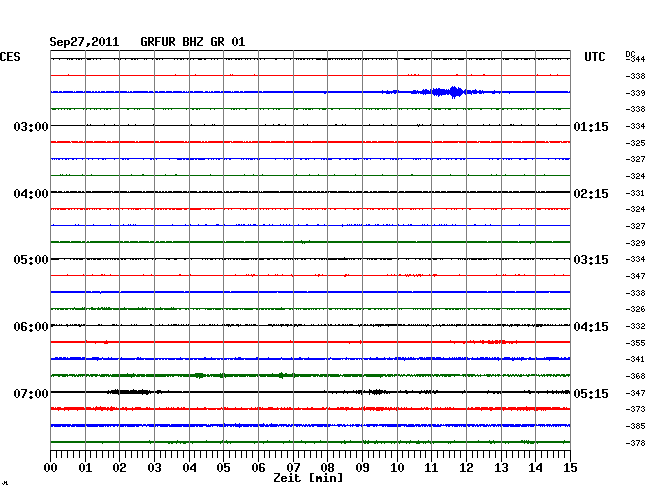Click minute 10 on the time axis
This screenshot has width=650, height=494.
click(397, 468)
